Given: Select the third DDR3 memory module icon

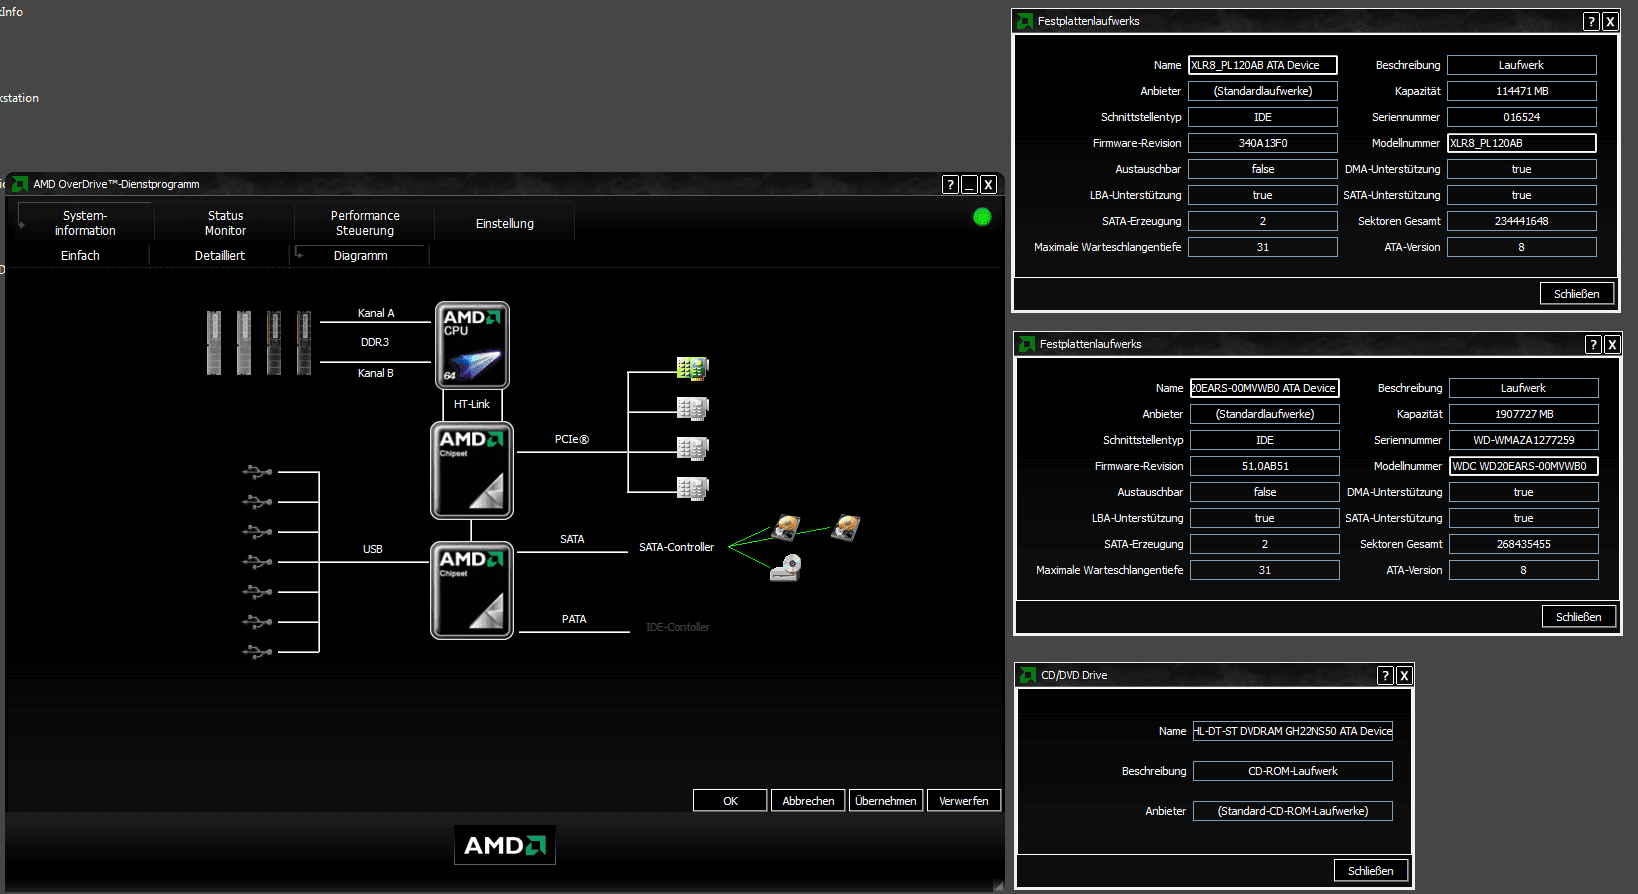Looking at the screenshot, I should pyautogui.click(x=274, y=343).
